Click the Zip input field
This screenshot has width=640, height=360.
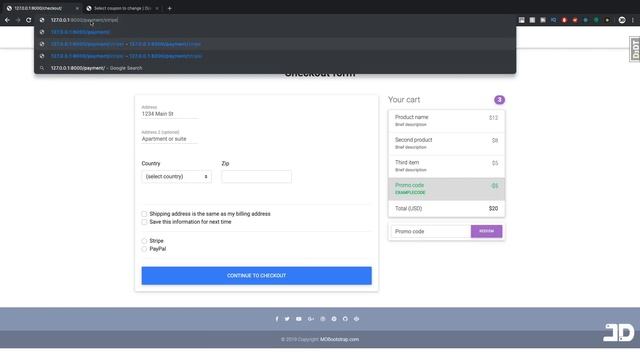256,177
